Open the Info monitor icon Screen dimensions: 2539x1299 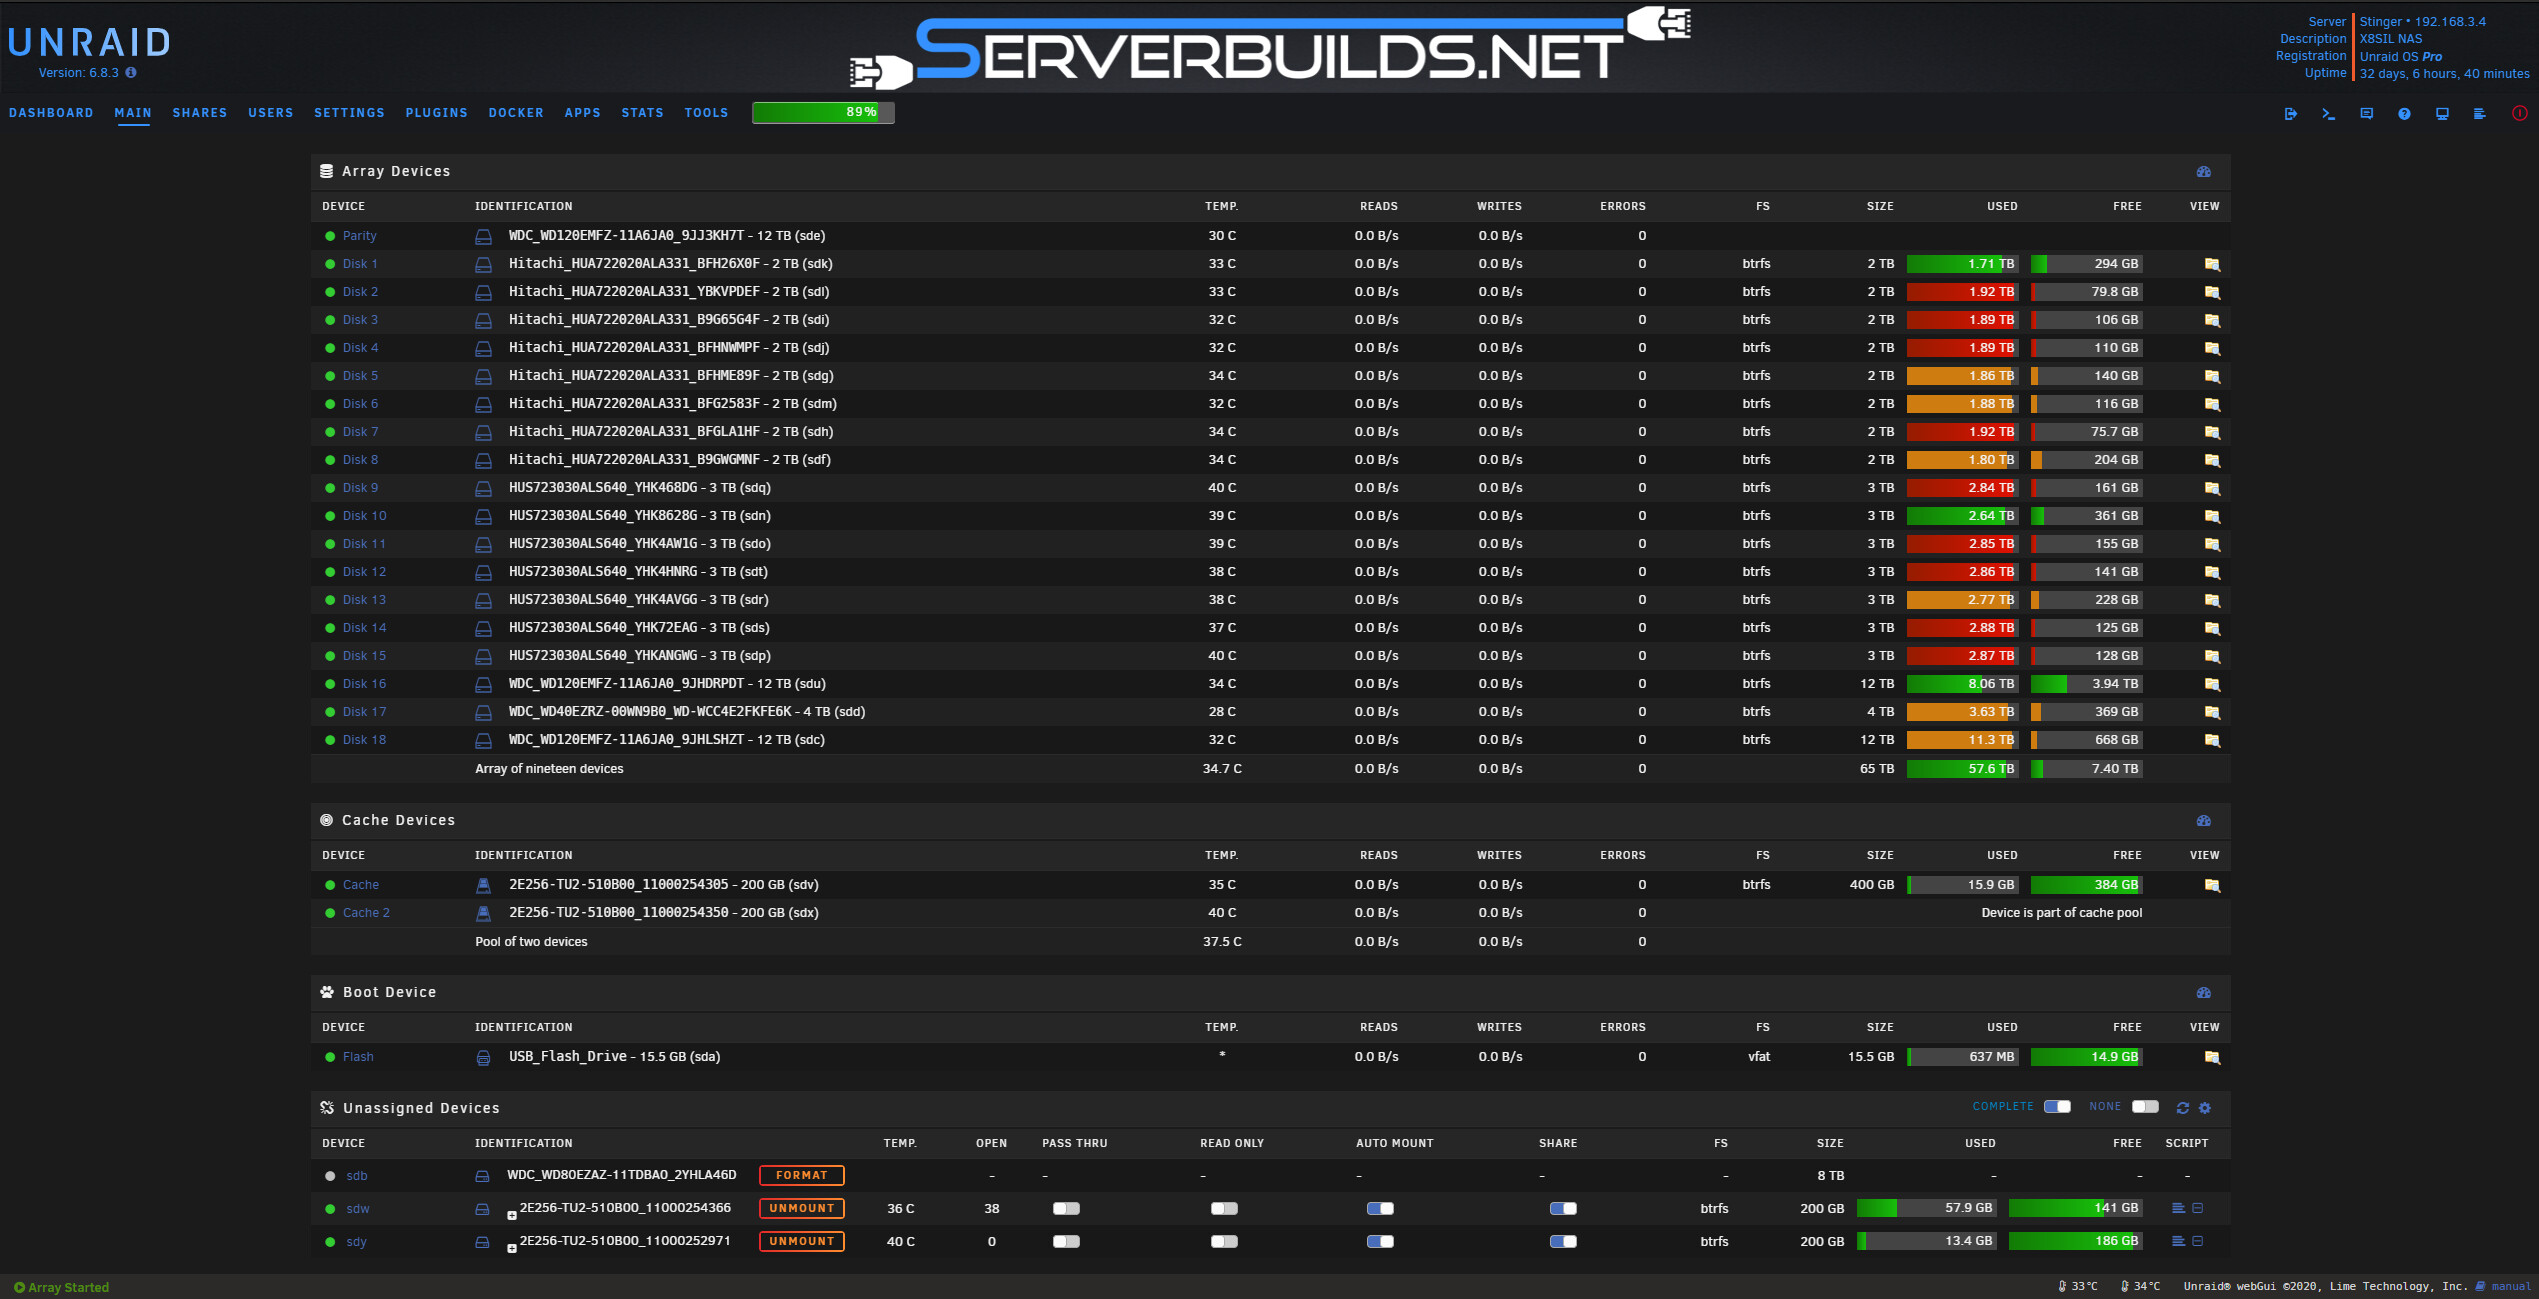[x=2443, y=114]
